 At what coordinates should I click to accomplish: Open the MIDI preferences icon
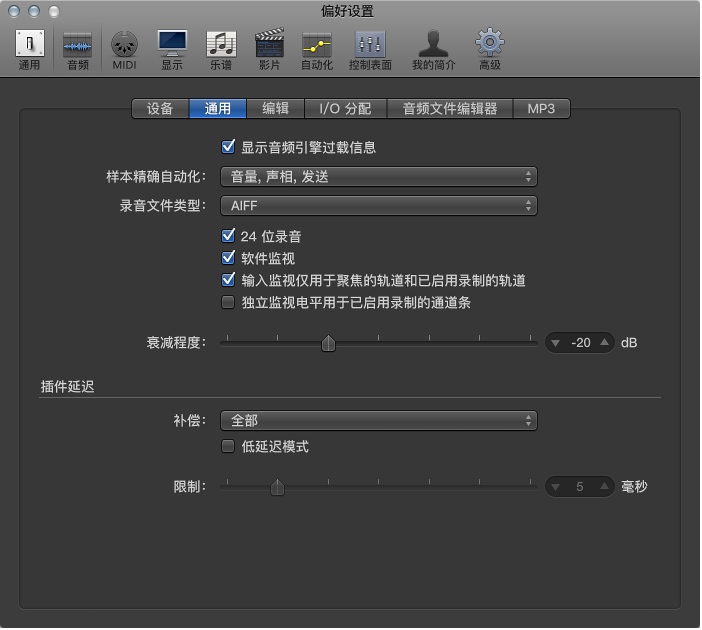(124, 50)
